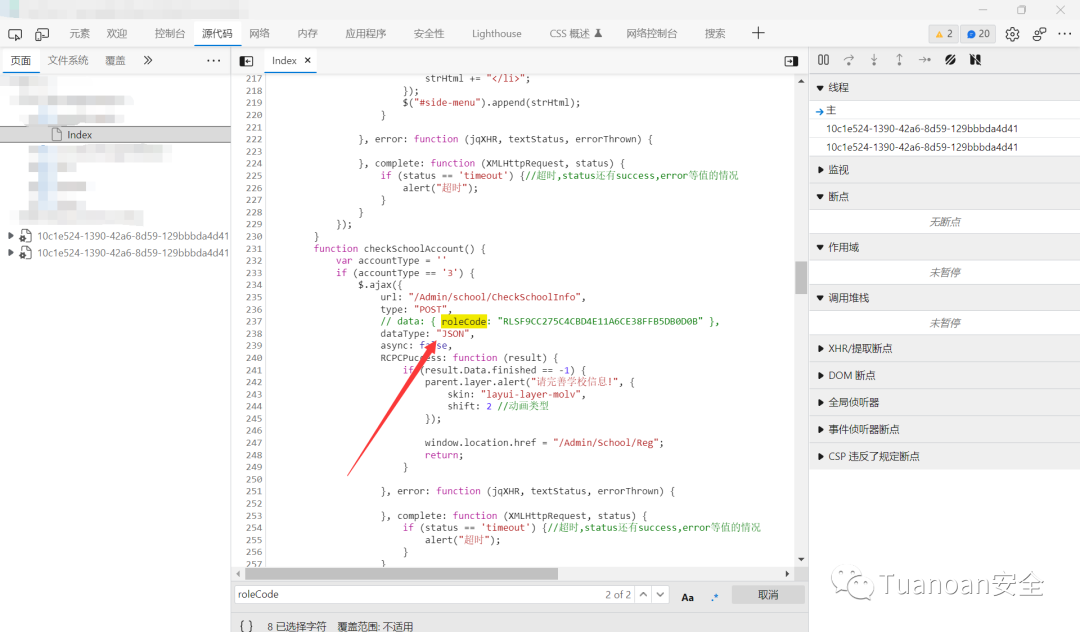The height and width of the screenshot is (632, 1080).
Task: Click the horizontal scrollbar thumb in editor
Action: (x=402, y=573)
